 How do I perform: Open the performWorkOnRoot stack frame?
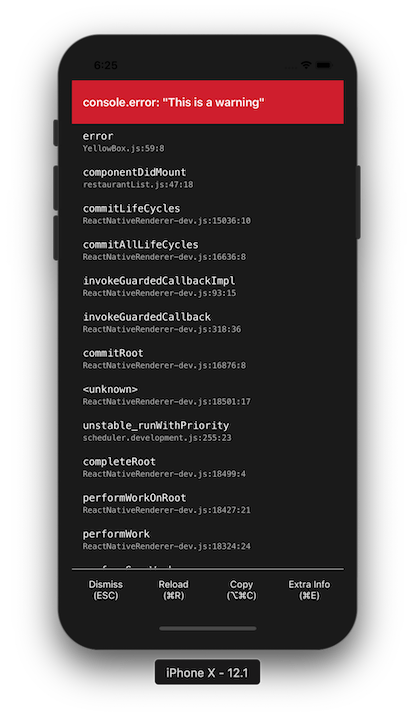(x=208, y=503)
